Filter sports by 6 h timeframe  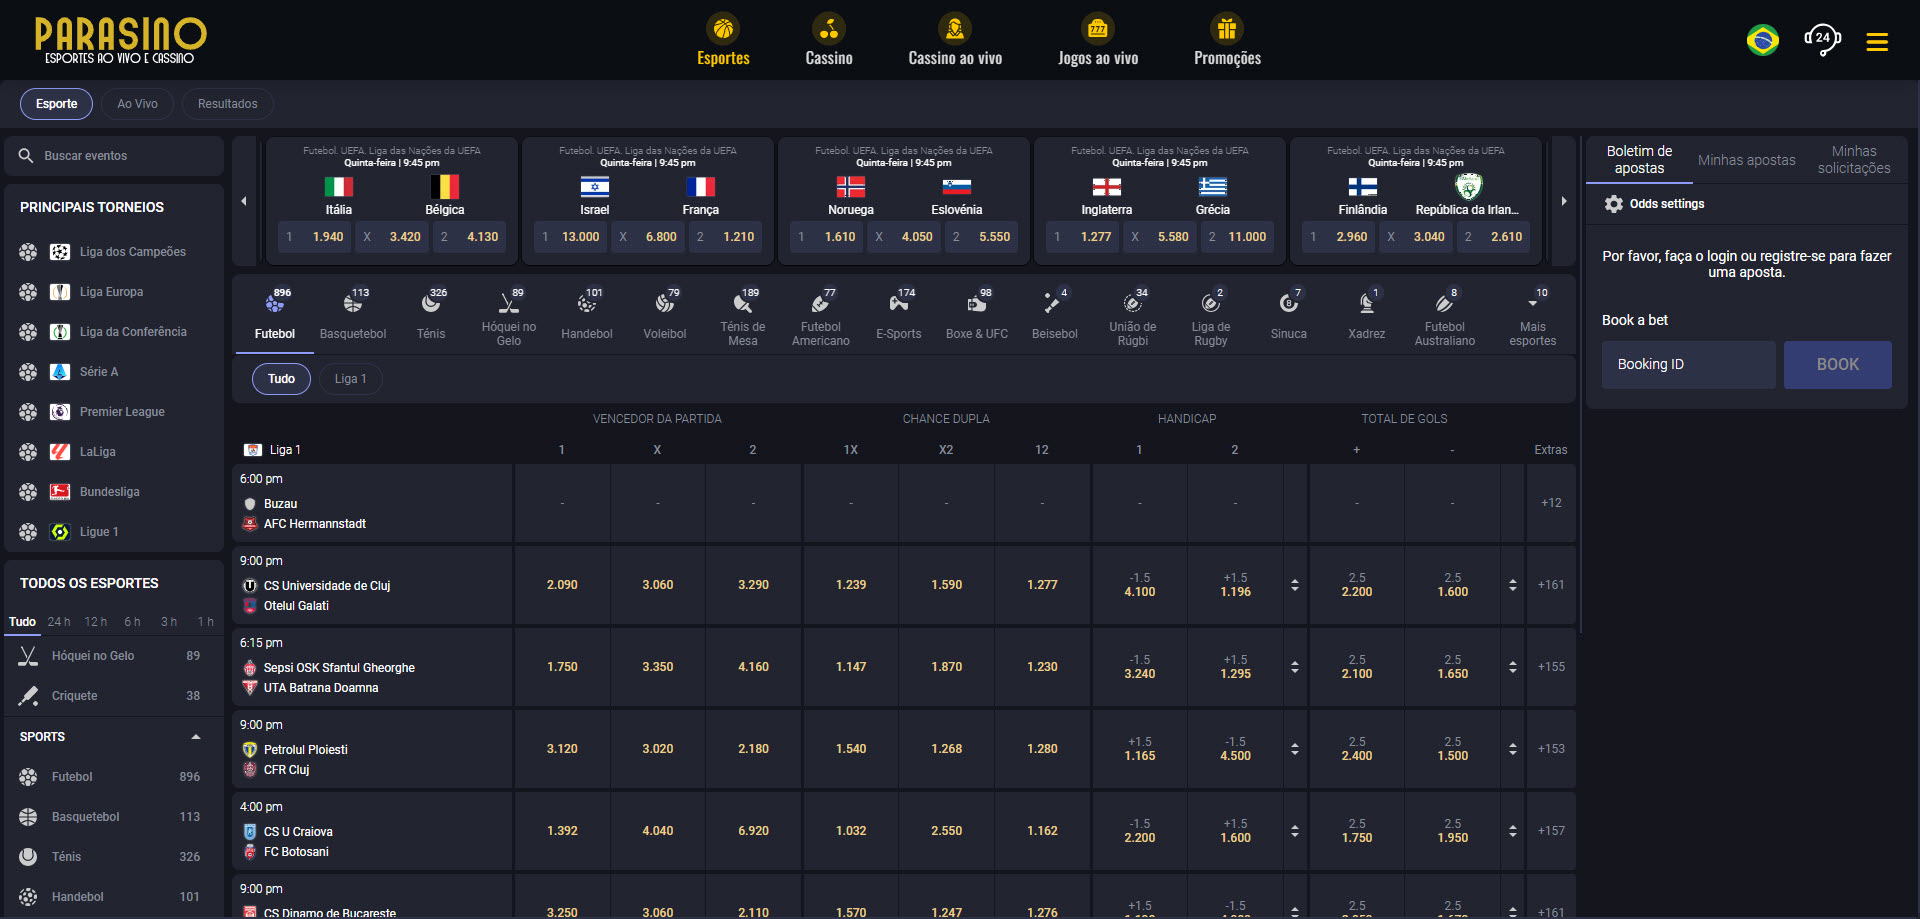coord(132,622)
